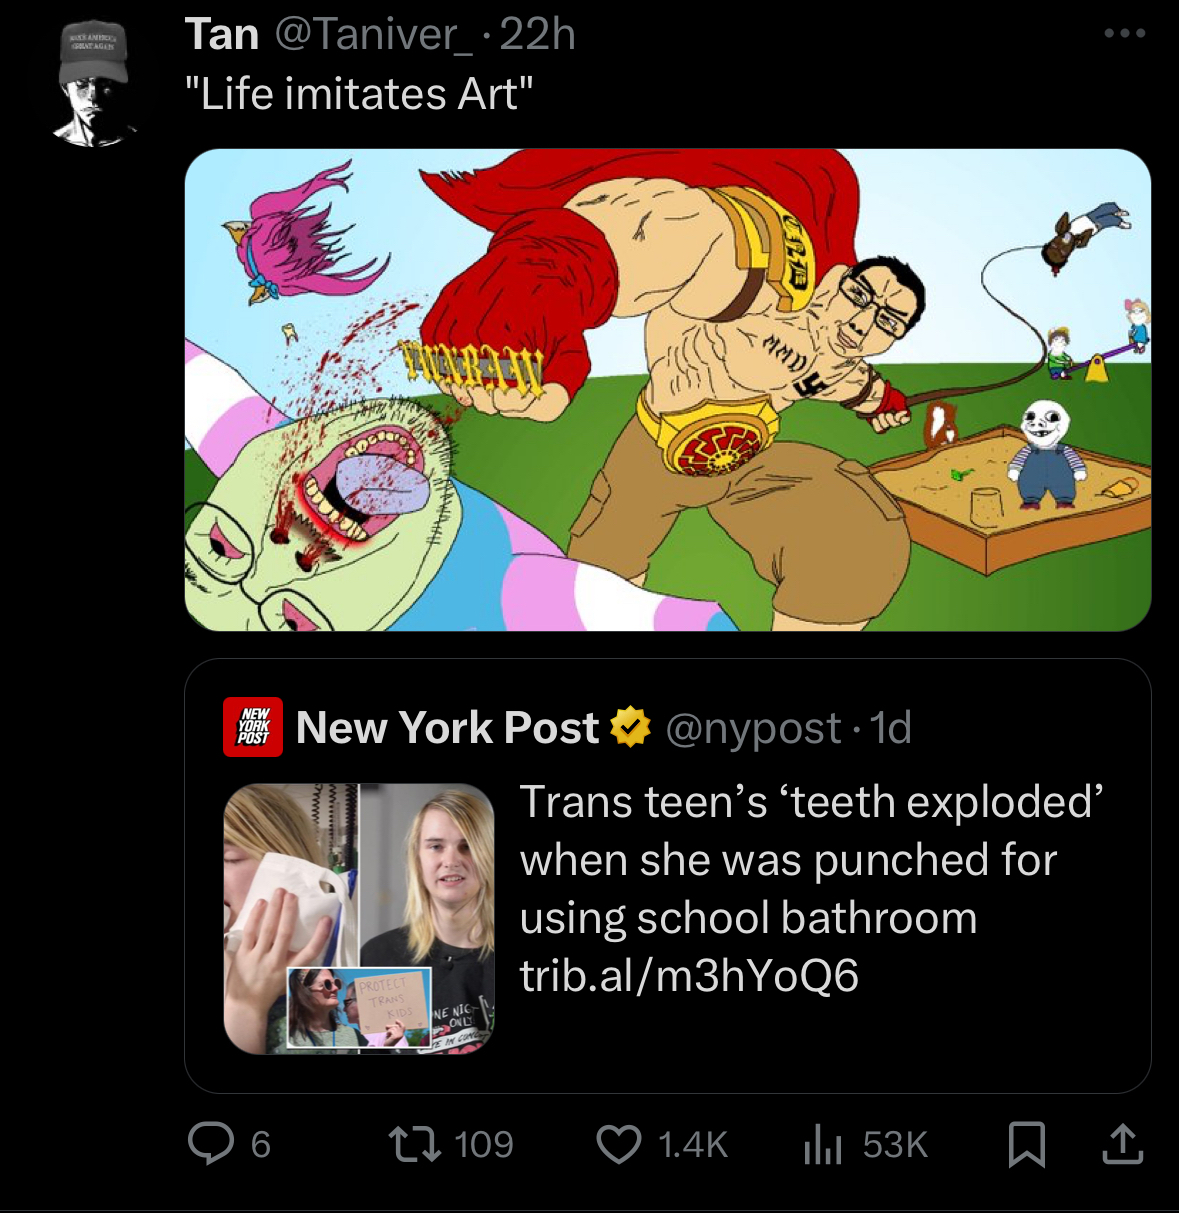Open the @nypost handle link
The image size is (1179, 1213).
753,728
